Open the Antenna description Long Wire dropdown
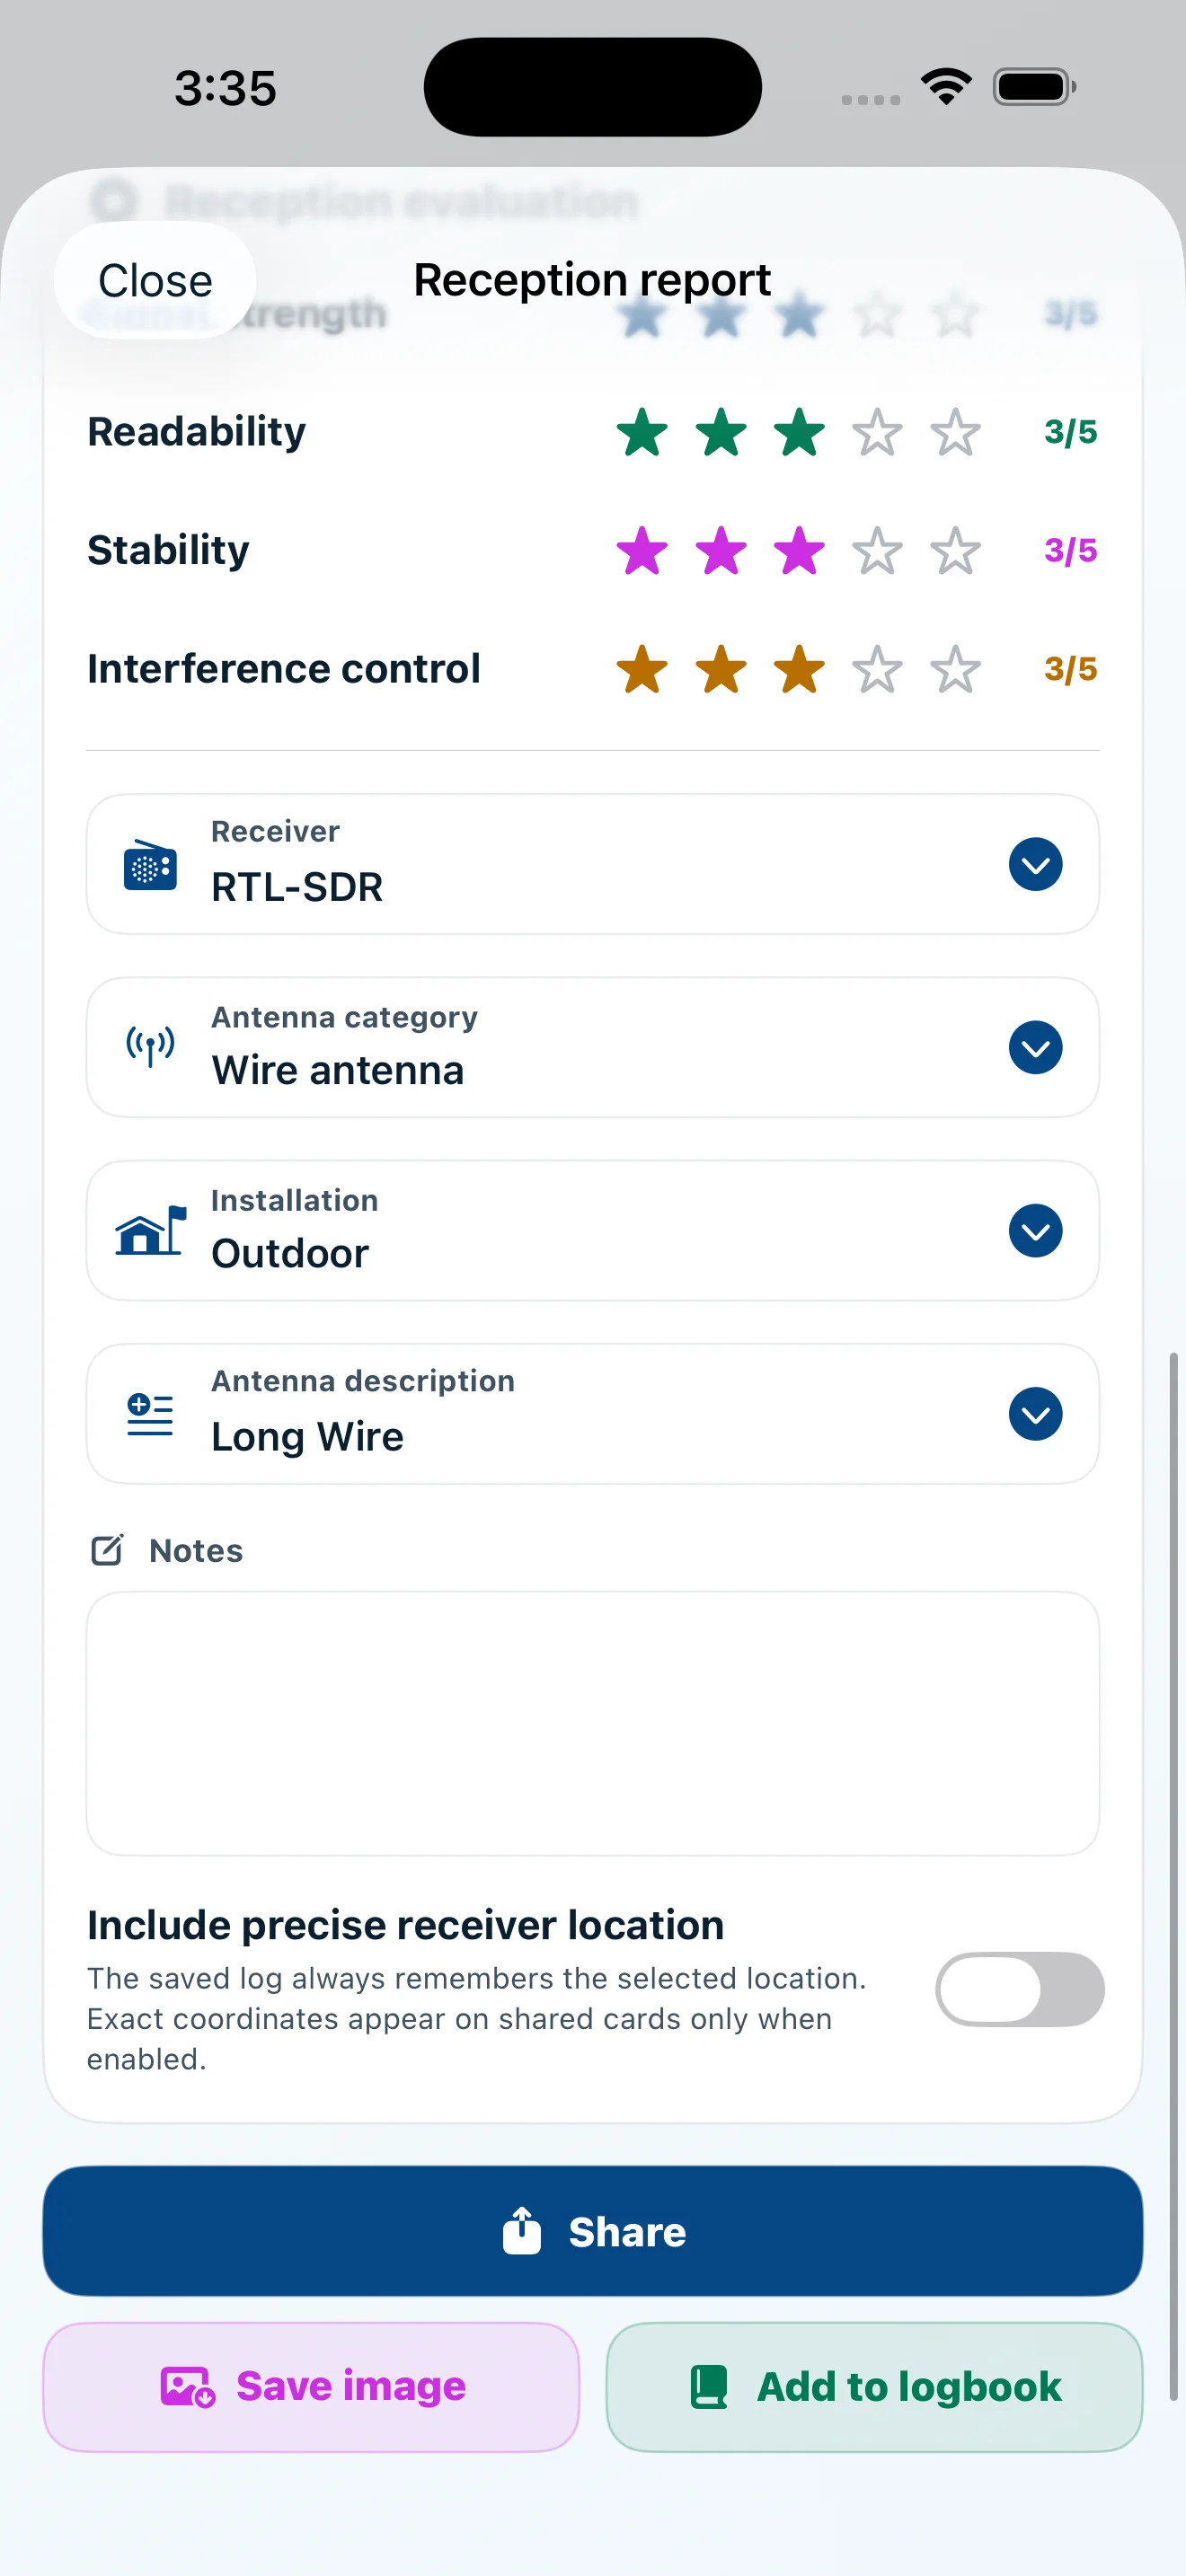Image resolution: width=1186 pixels, height=2576 pixels. click(1035, 1414)
